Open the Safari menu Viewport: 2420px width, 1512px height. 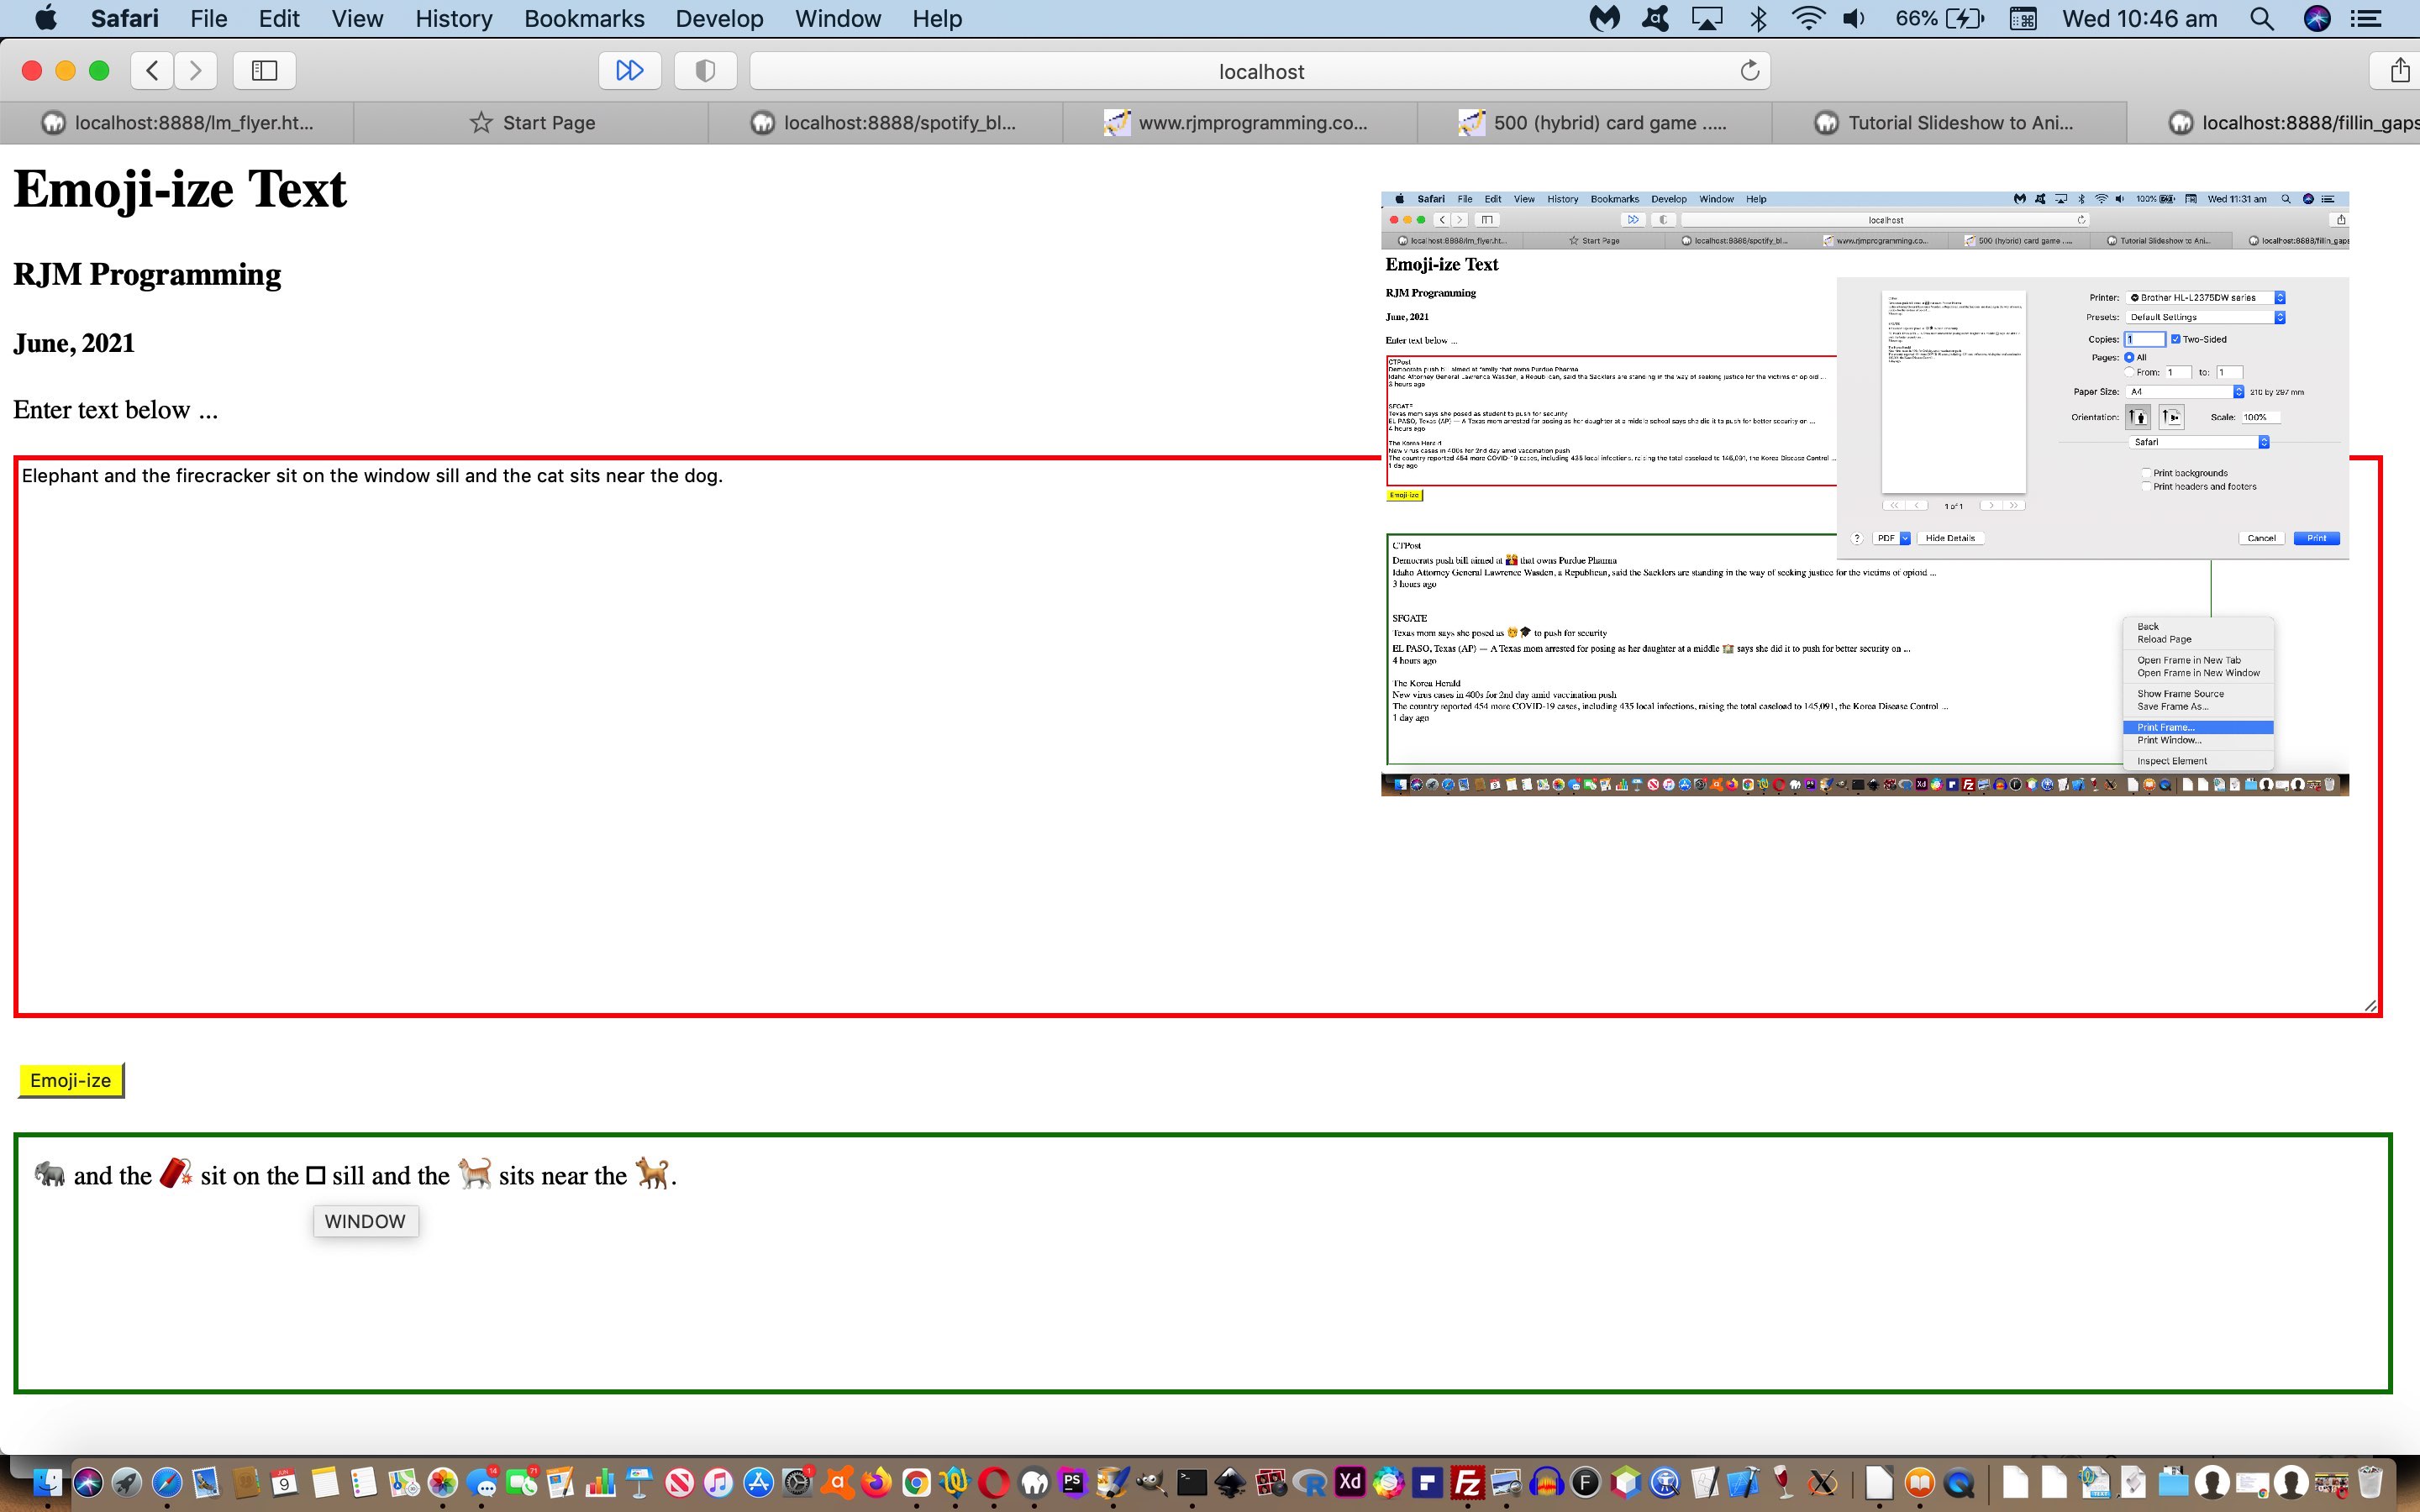125,18
